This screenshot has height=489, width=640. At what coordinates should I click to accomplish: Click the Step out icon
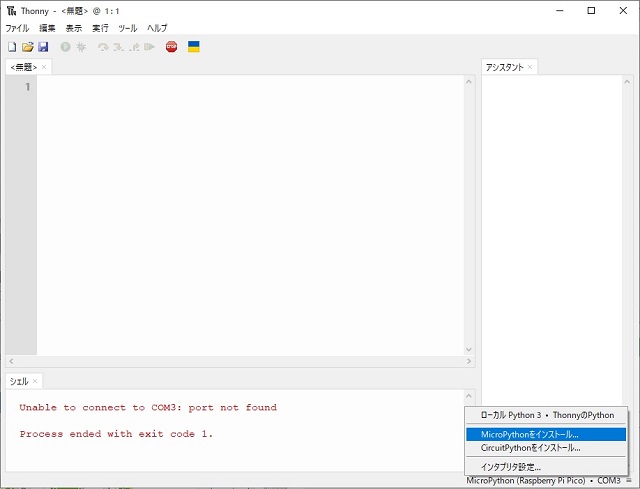(x=134, y=47)
